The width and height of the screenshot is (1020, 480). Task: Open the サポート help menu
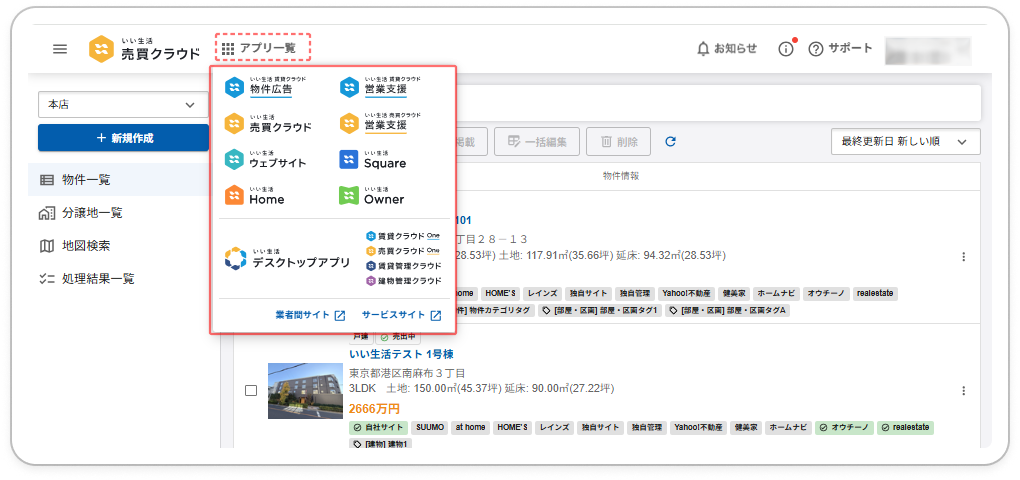pyautogui.click(x=840, y=49)
